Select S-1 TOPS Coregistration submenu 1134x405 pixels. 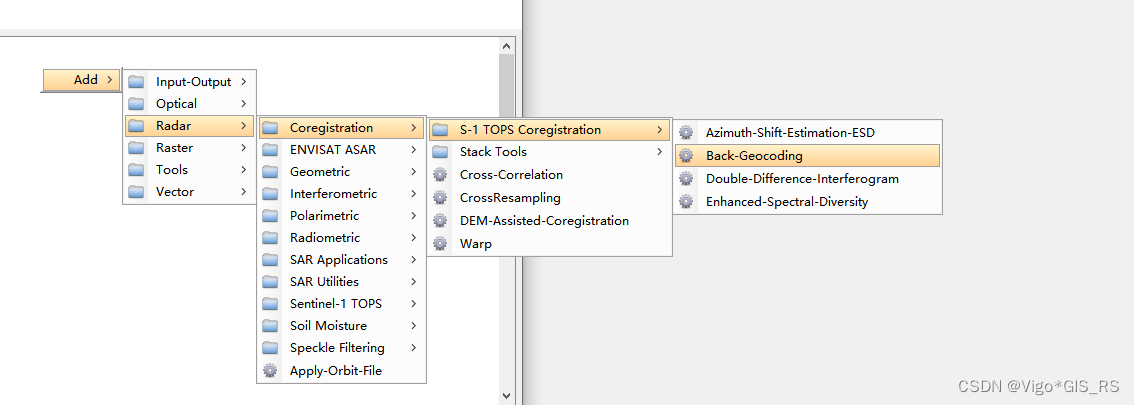tap(549, 130)
